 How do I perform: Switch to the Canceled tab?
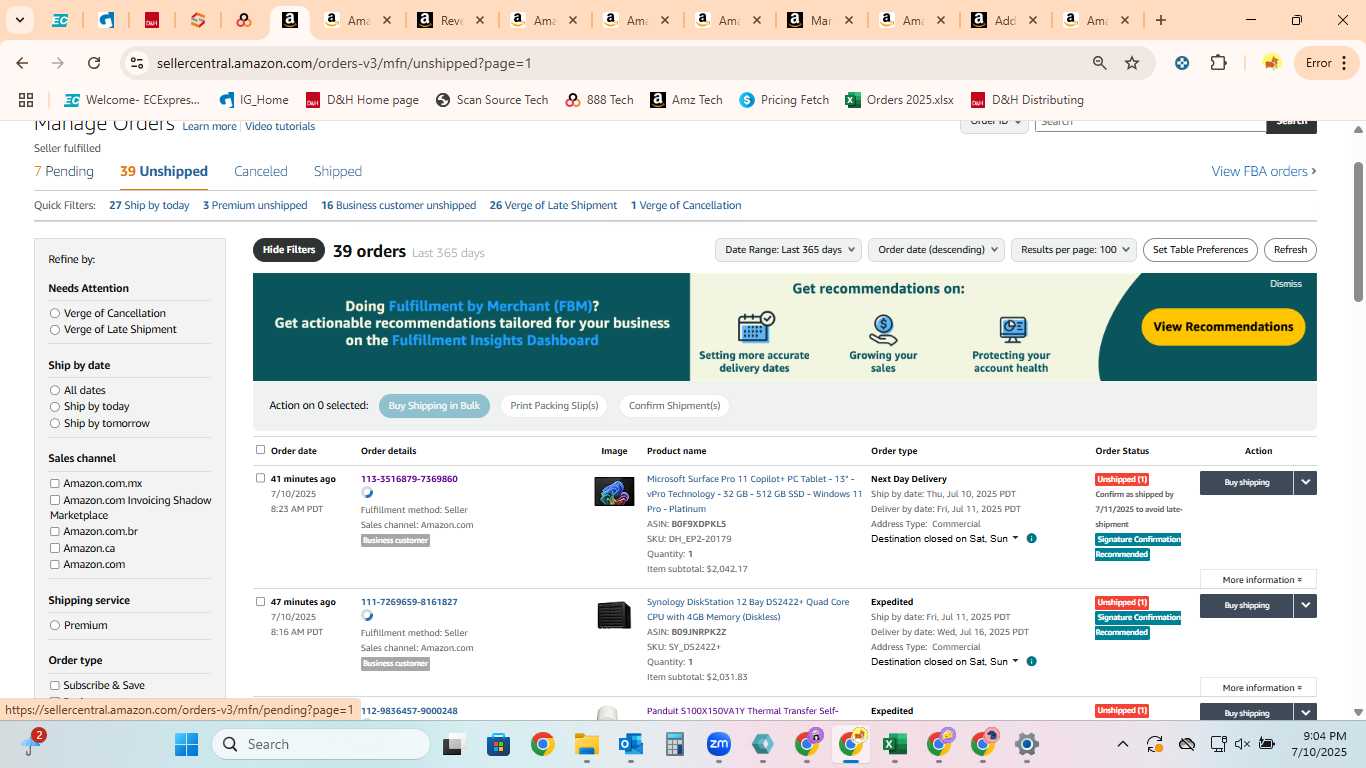coord(261,171)
